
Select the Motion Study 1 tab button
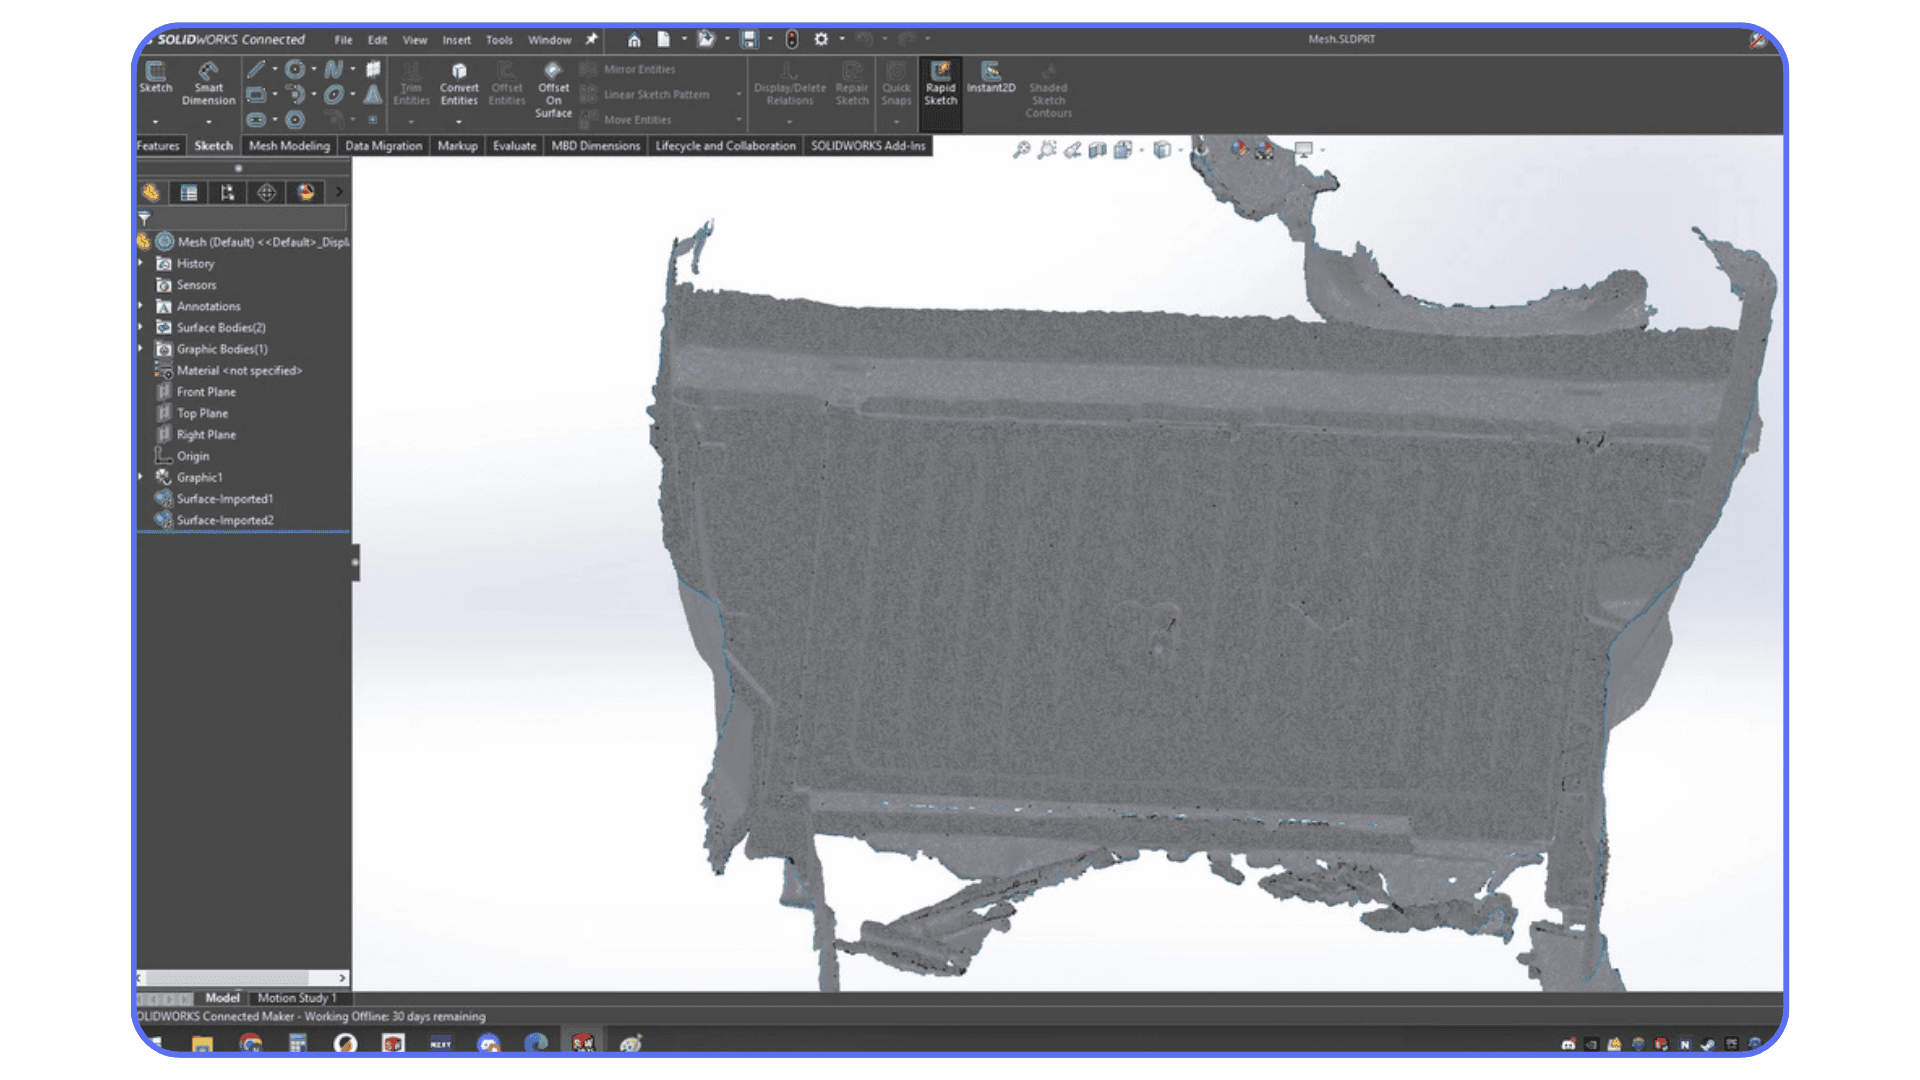tap(297, 997)
